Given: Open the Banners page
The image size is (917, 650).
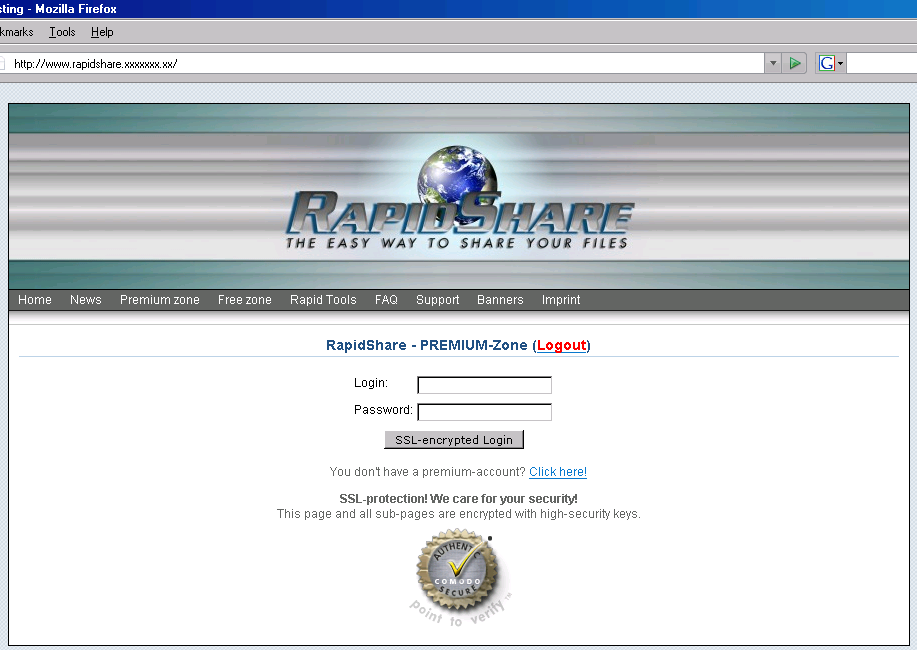Looking at the screenshot, I should (500, 300).
